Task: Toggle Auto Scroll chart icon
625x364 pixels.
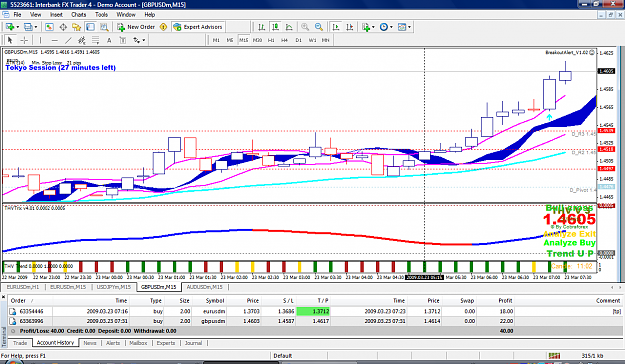Action: [x=336, y=27]
